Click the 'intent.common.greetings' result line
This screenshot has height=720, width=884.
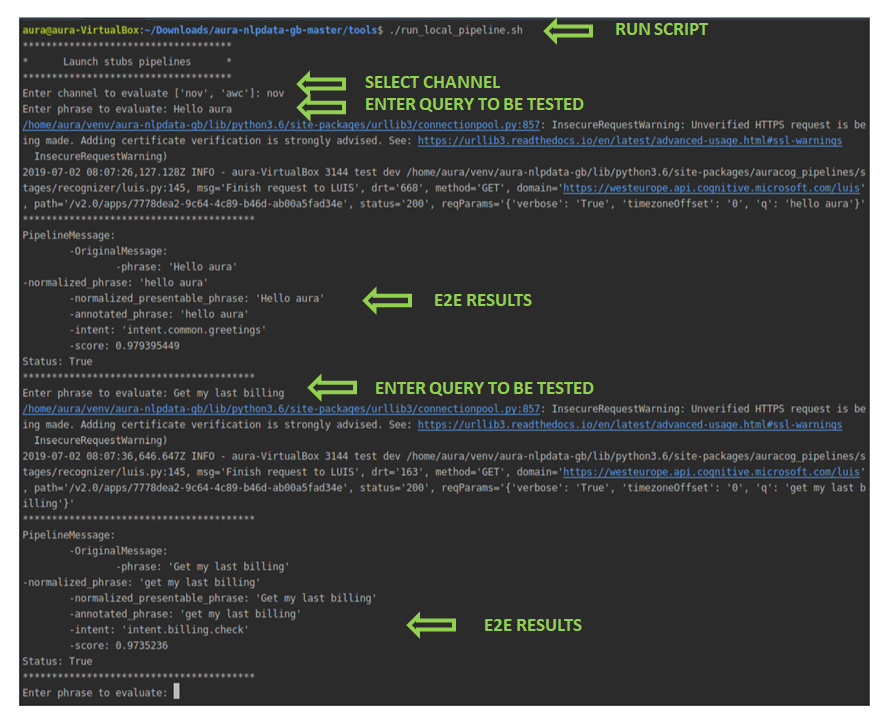(x=167, y=330)
